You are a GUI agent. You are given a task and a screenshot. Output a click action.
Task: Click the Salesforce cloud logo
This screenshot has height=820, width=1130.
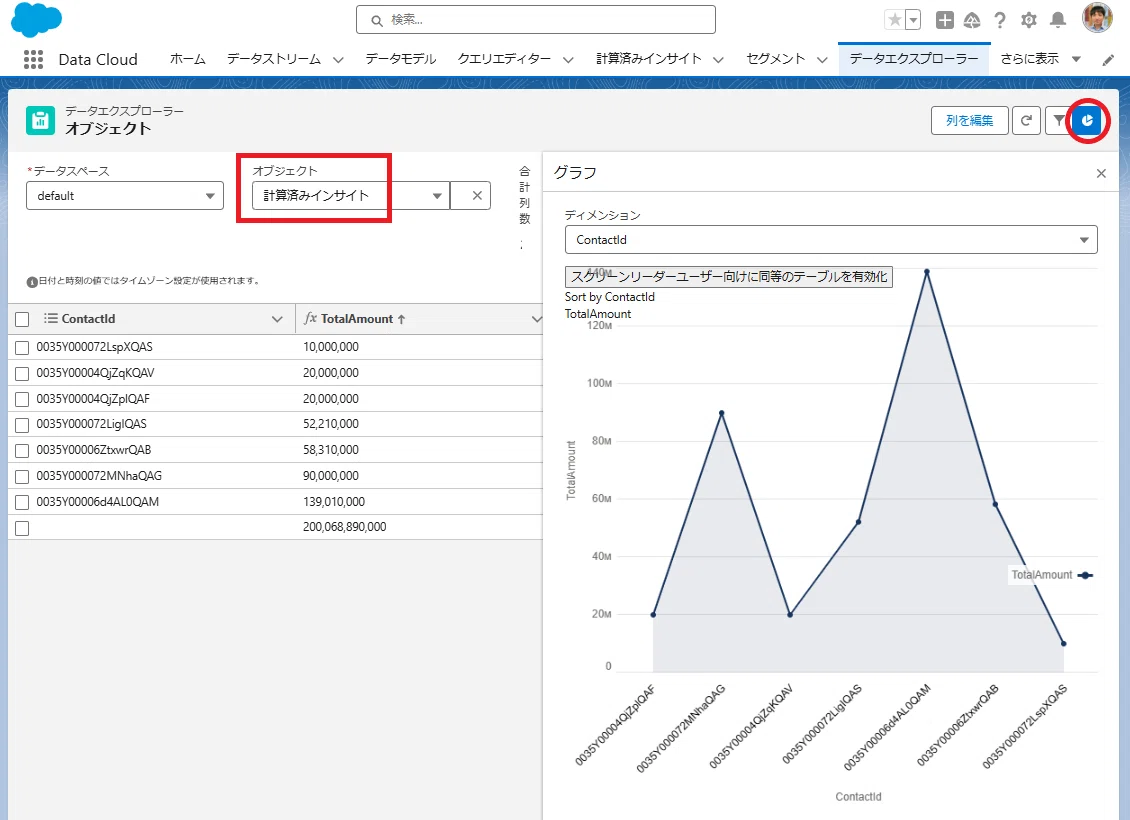(36, 19)
